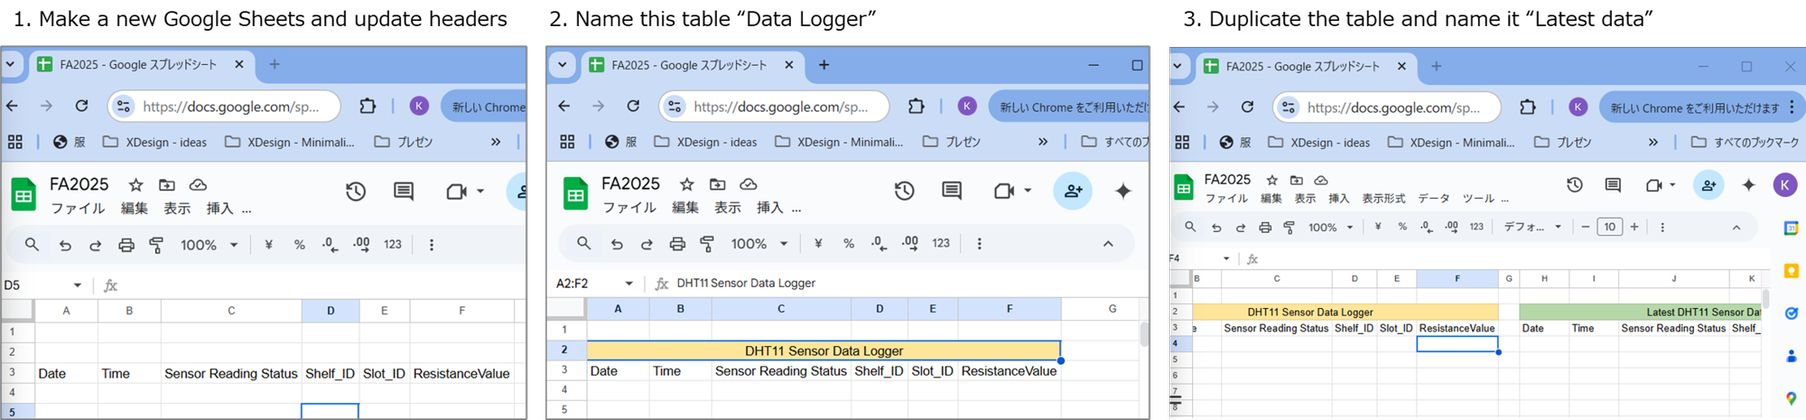This screenshot has height=420, width=1806.
Task: Click the Gemini sparkle icon in step 2 window
Action: click(x=1123, y=190)
